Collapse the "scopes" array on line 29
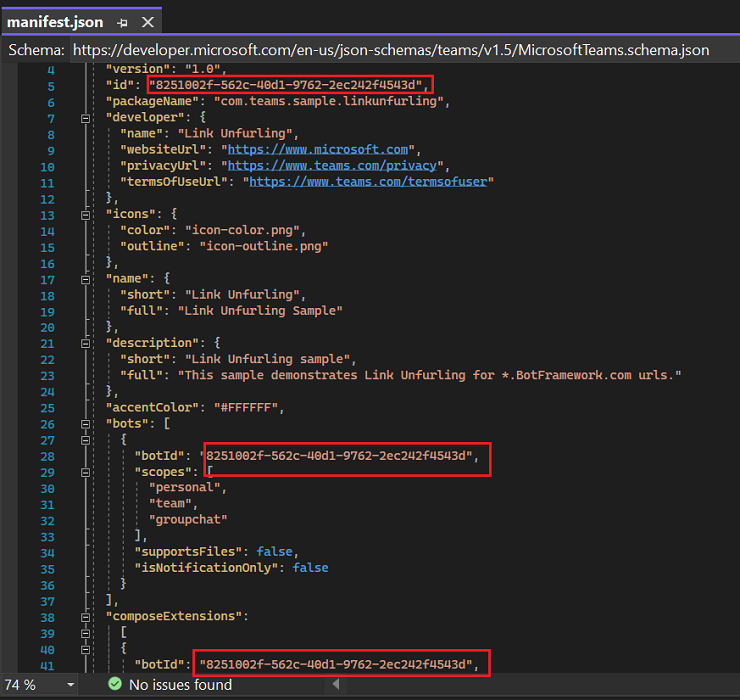Image resolution: width=740 pixels, height=700 pixels. point(85,472)
